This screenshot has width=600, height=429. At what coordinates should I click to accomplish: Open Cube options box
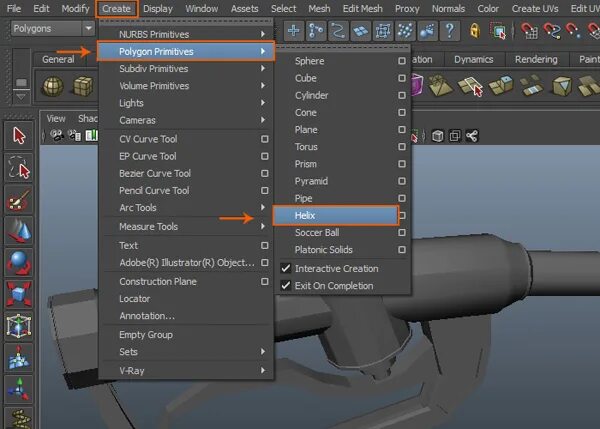click(401, 78)
